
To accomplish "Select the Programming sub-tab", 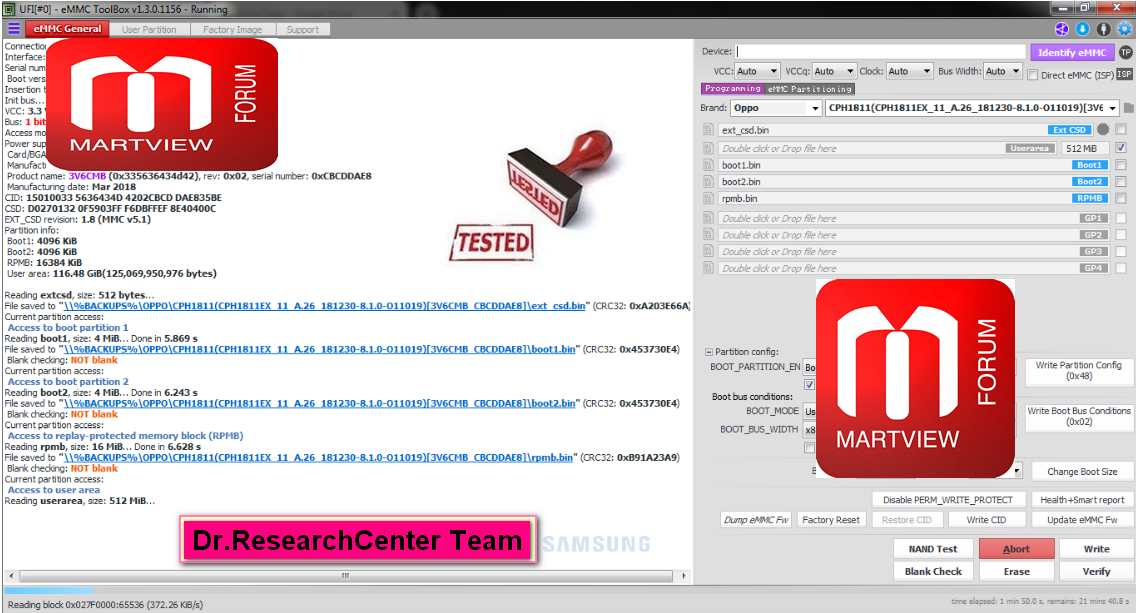I will pyautogui.click(x=732, y=88).
